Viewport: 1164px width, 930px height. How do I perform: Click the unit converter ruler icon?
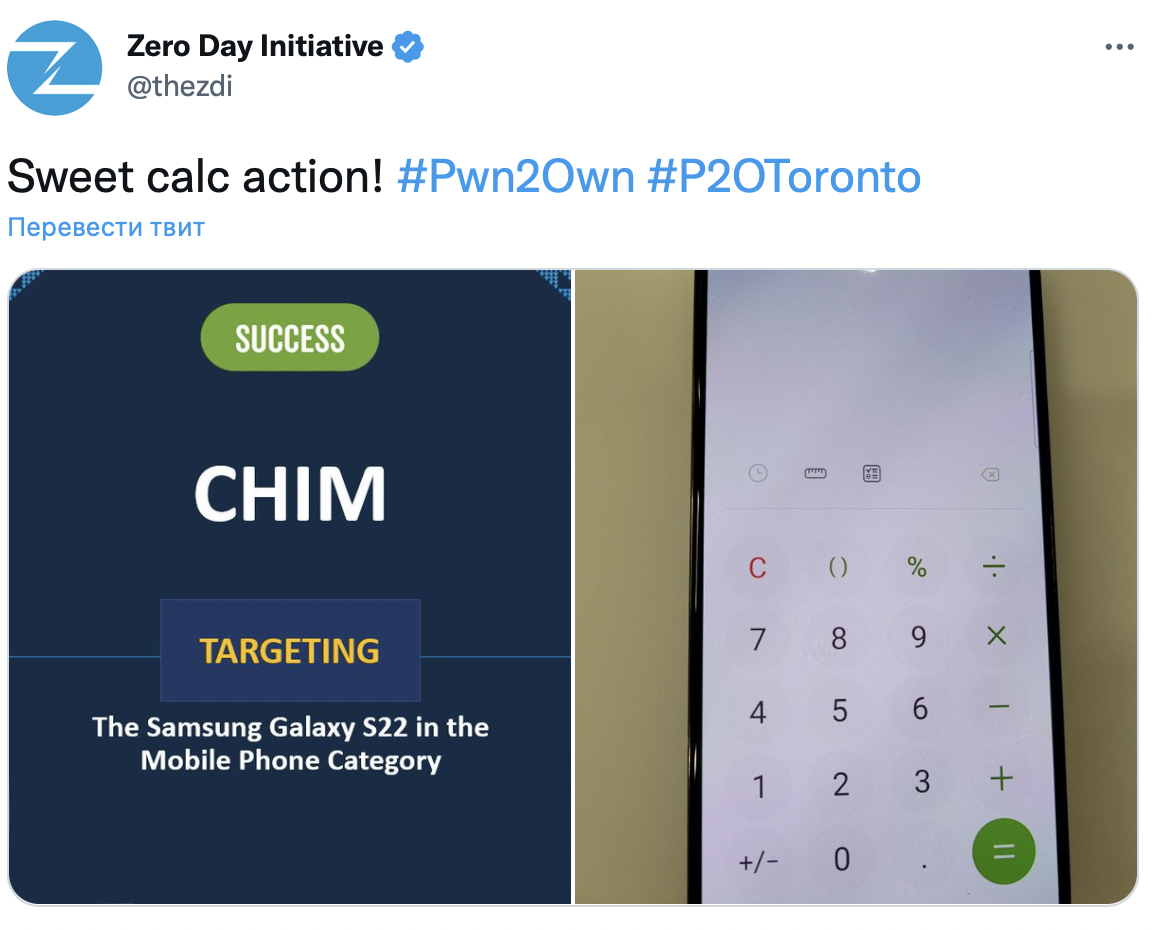(x=815, y=473)
